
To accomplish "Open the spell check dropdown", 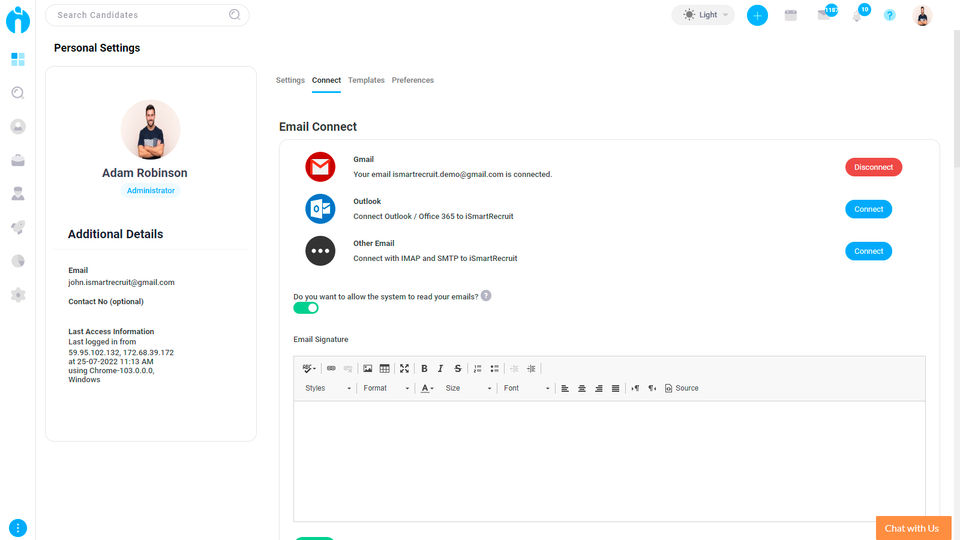I will 309,369.
